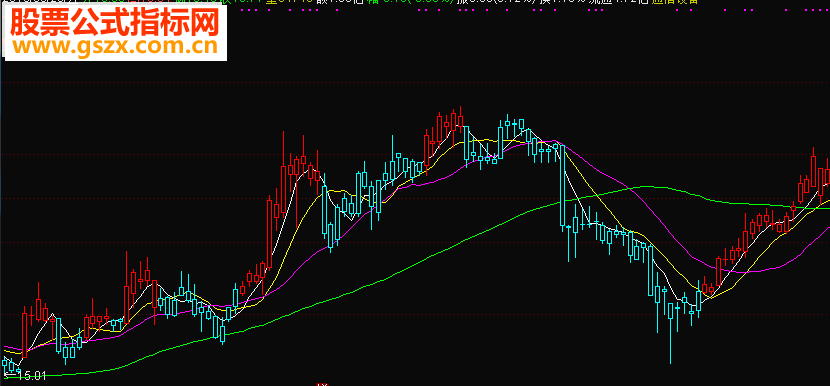Click the 15.01 lowest price label
The width and height of the screenshot is (830, 386).
(x=31, y=376)
